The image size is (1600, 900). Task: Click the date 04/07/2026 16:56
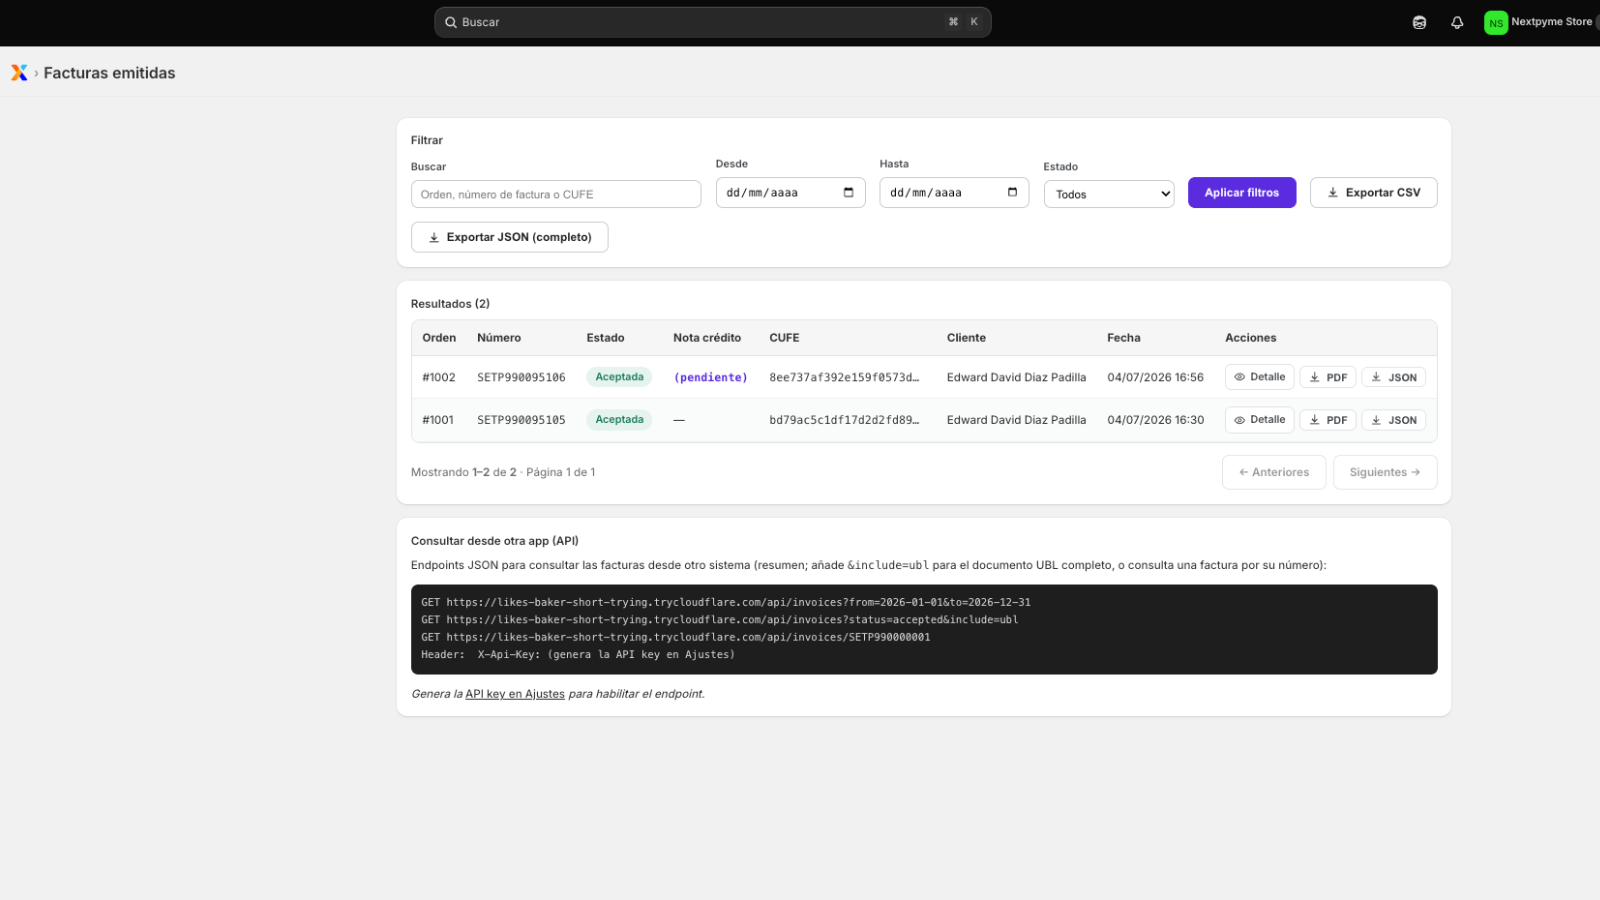1155,377
